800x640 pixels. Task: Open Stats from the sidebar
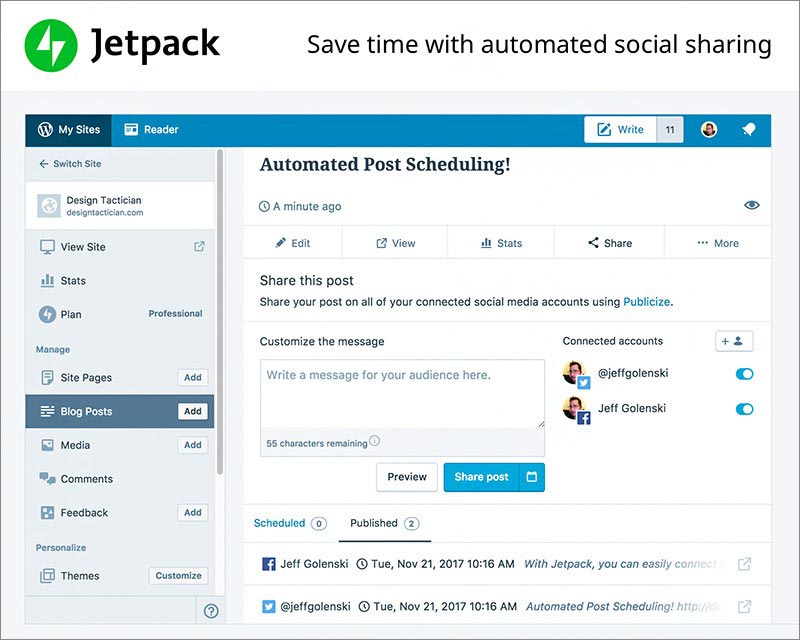45,281
